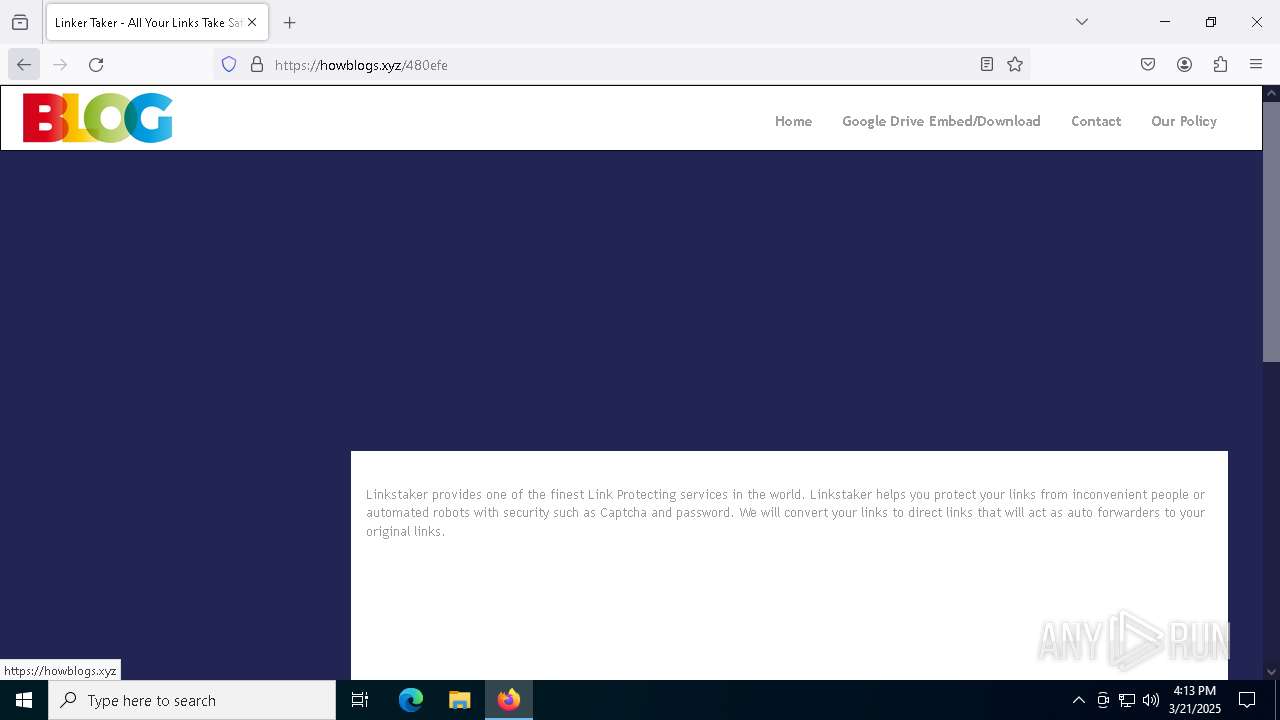Open Firefox account menu
This screenshot has width=1280, height=720.
(1184, 65)
